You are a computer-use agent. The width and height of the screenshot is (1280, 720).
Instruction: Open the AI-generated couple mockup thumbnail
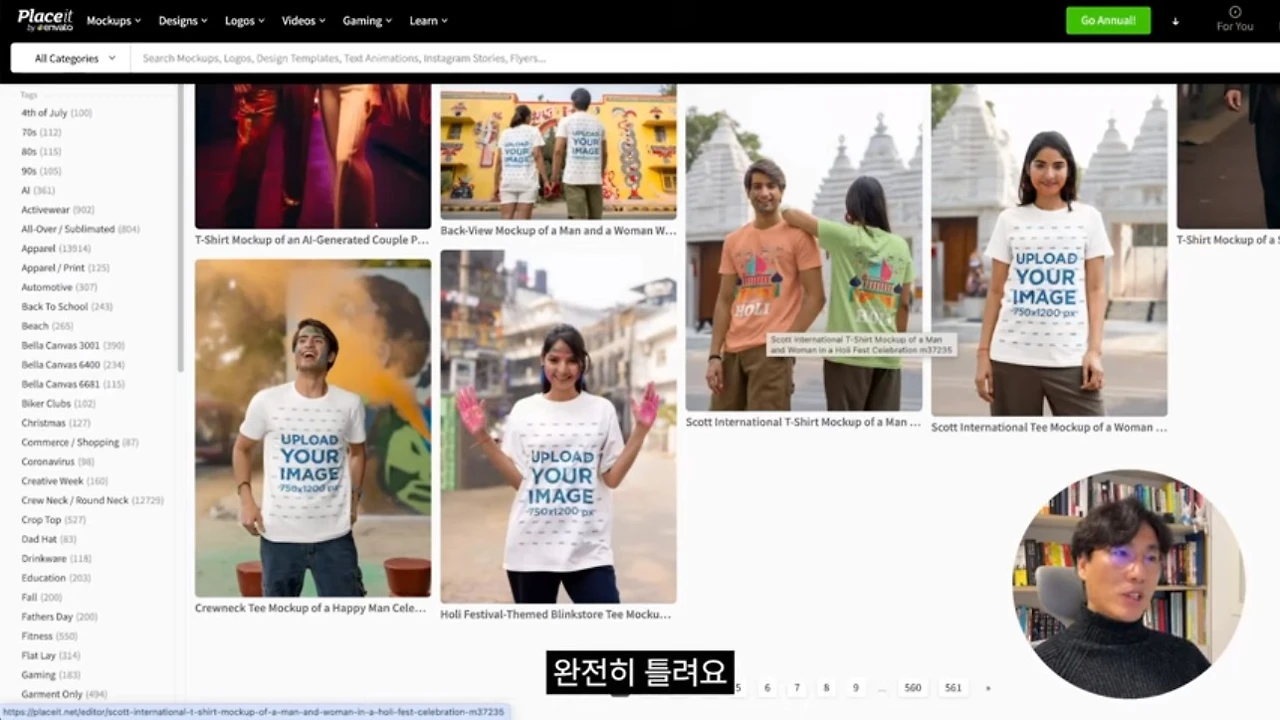[313, 157]
